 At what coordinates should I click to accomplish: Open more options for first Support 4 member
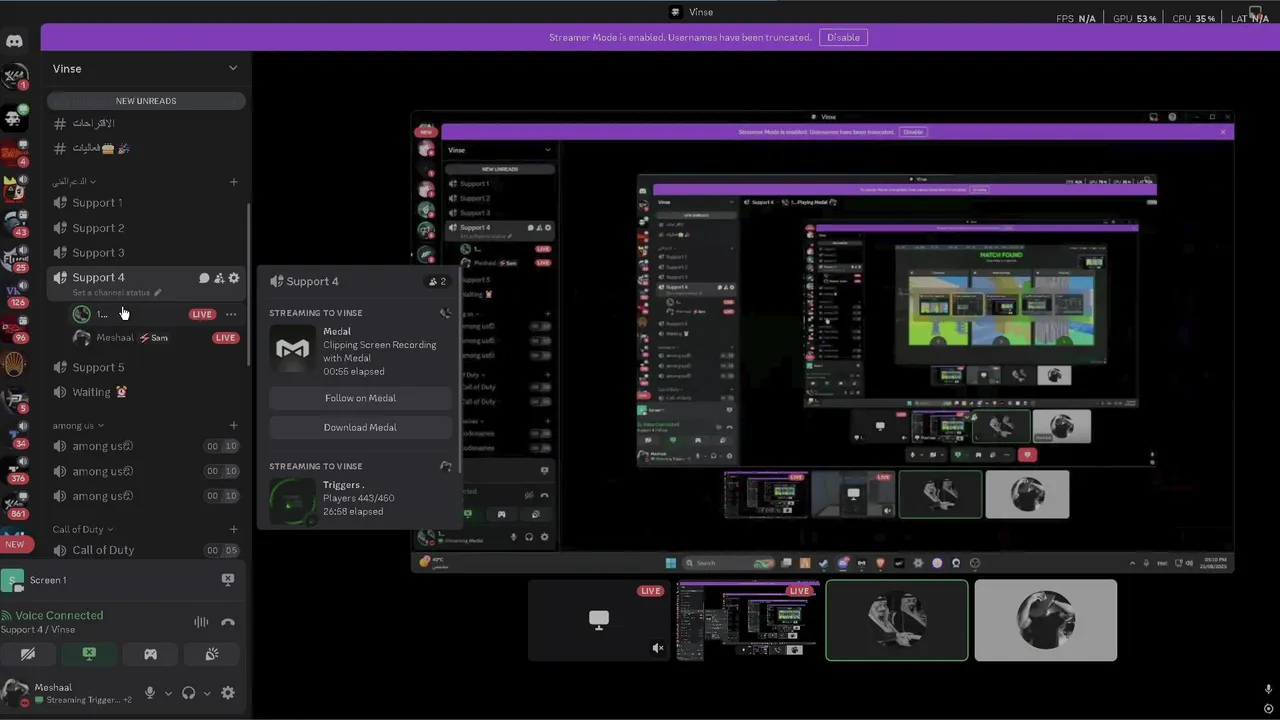(x=231, y=314)
